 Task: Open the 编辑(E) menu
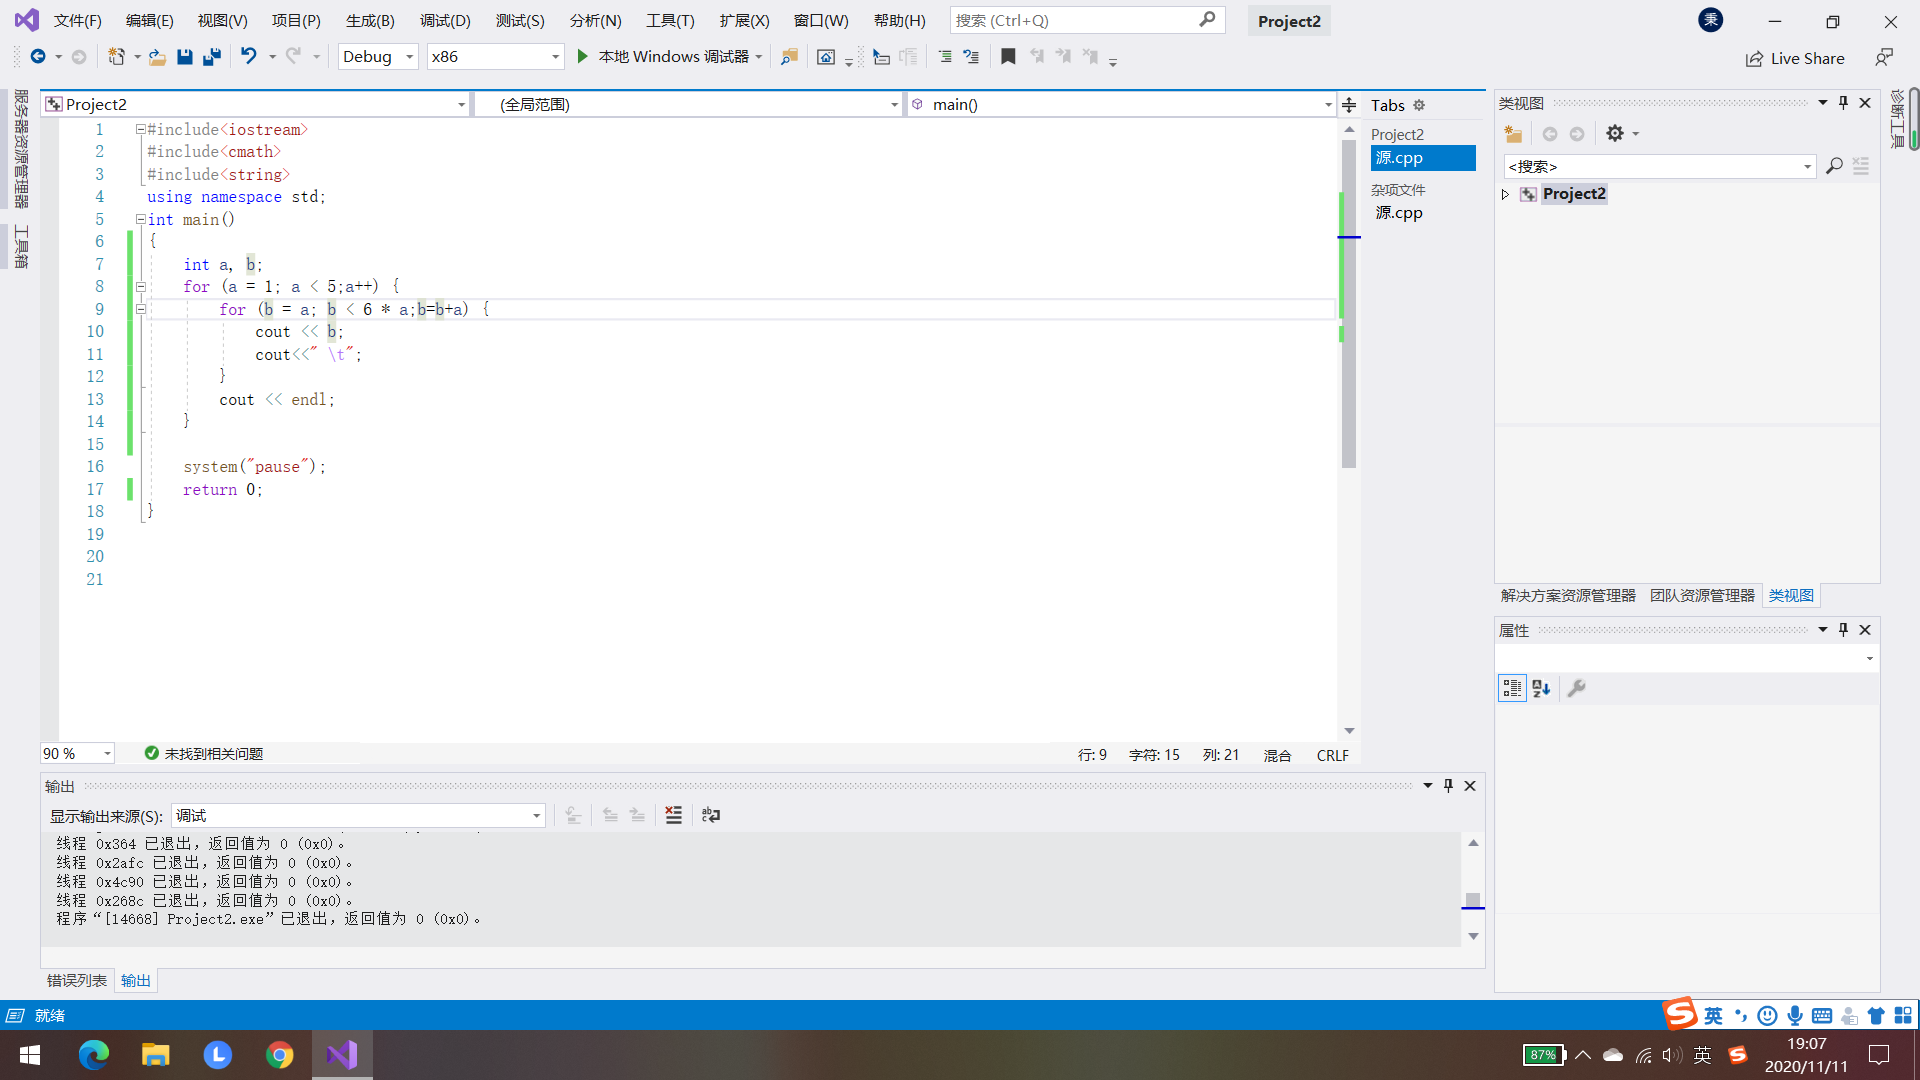click(x=149, y=21)
